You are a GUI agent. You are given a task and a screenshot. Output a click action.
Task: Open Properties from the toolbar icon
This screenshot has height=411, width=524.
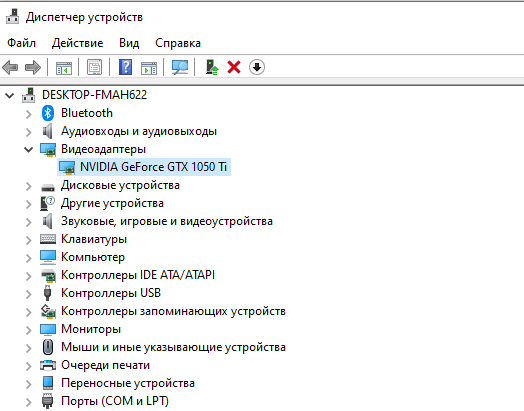pos(95,67)
